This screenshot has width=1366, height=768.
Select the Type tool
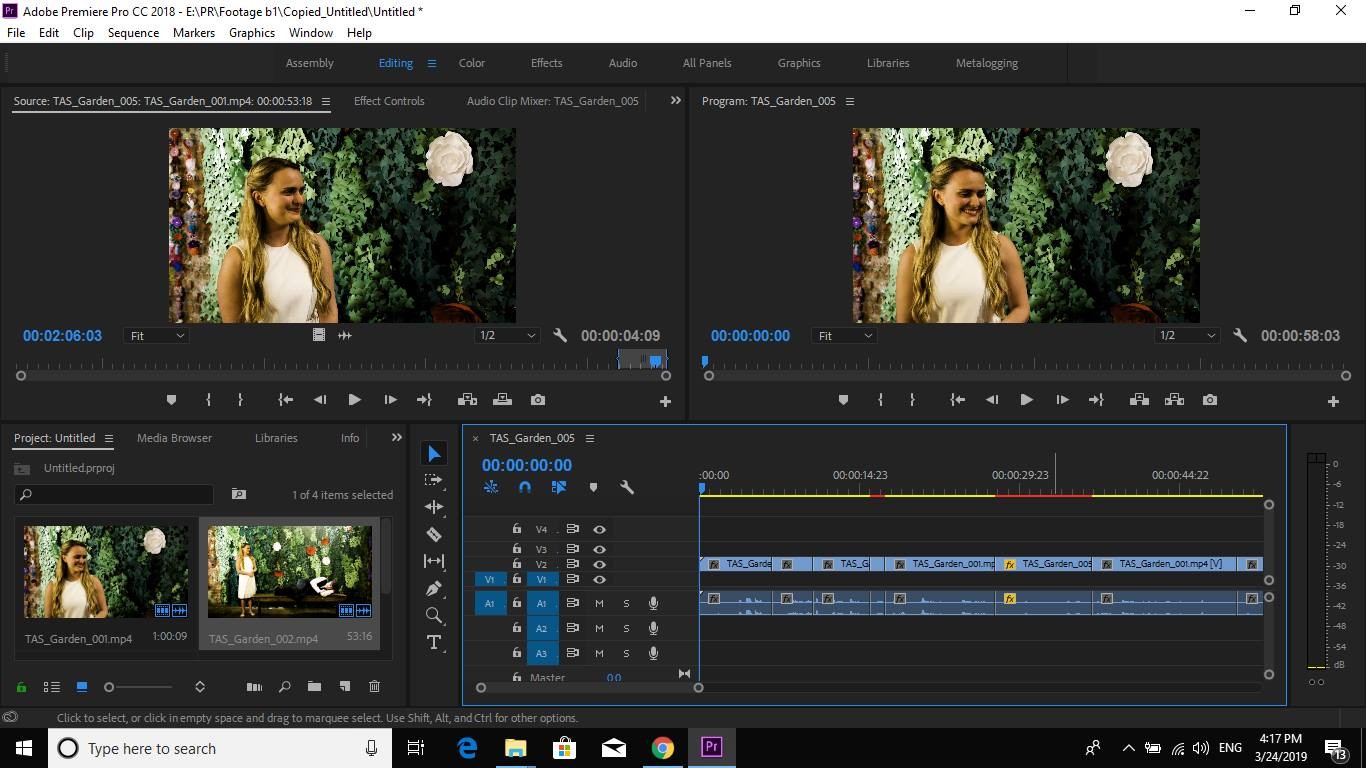pyautogui.click(x=434, y=642)
